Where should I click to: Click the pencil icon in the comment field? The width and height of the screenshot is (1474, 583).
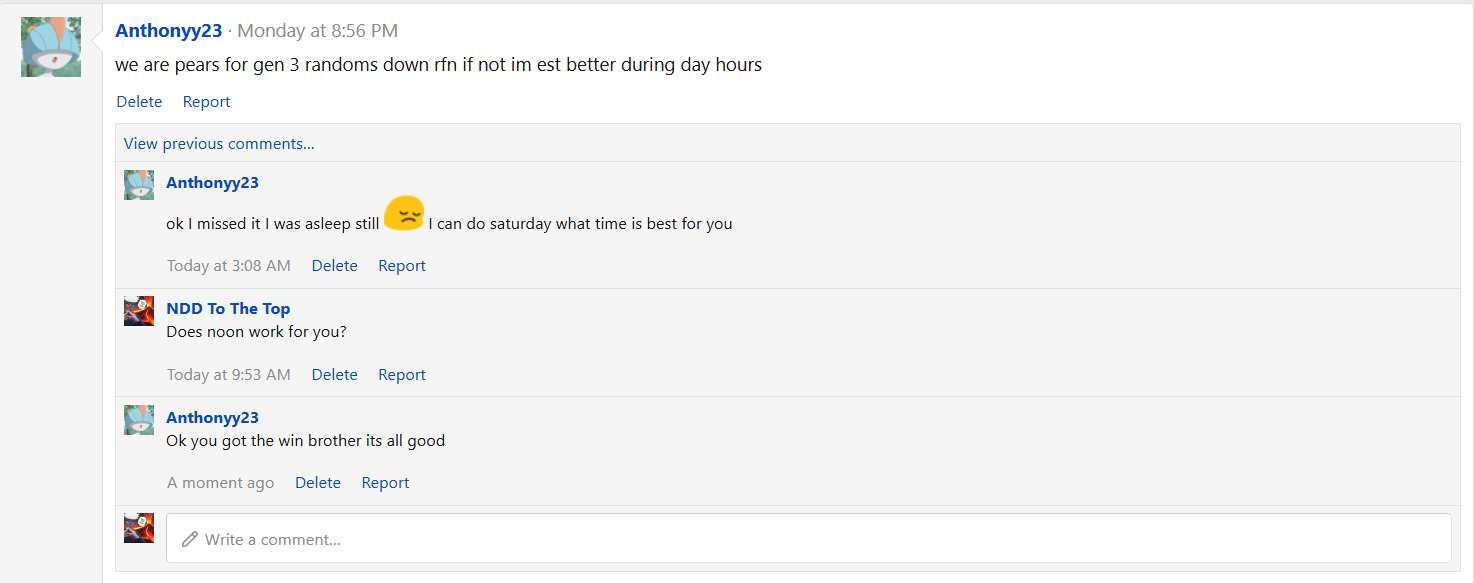190,539
